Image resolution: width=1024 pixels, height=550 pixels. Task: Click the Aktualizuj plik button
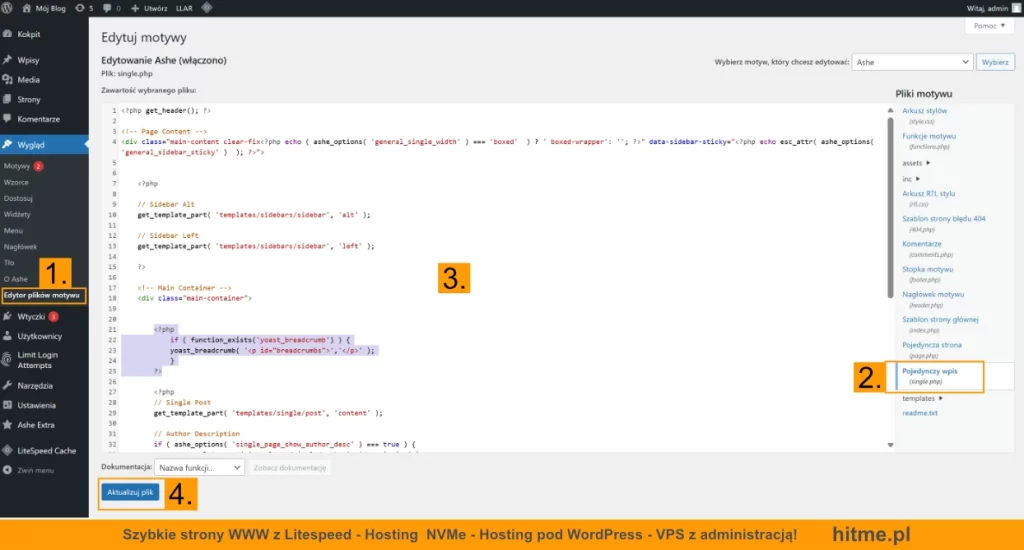(x=130, y=492)
